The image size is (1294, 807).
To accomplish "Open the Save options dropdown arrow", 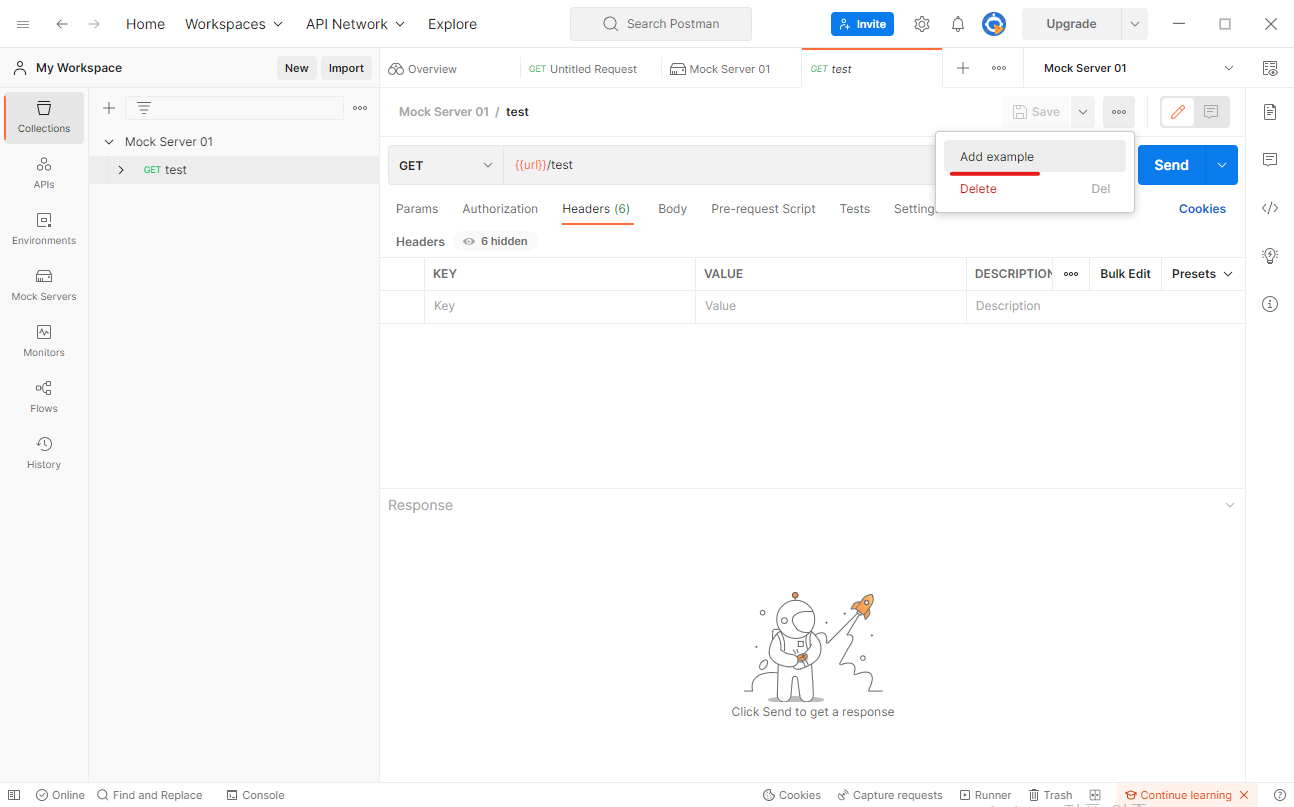I will tap(1083, 112).
